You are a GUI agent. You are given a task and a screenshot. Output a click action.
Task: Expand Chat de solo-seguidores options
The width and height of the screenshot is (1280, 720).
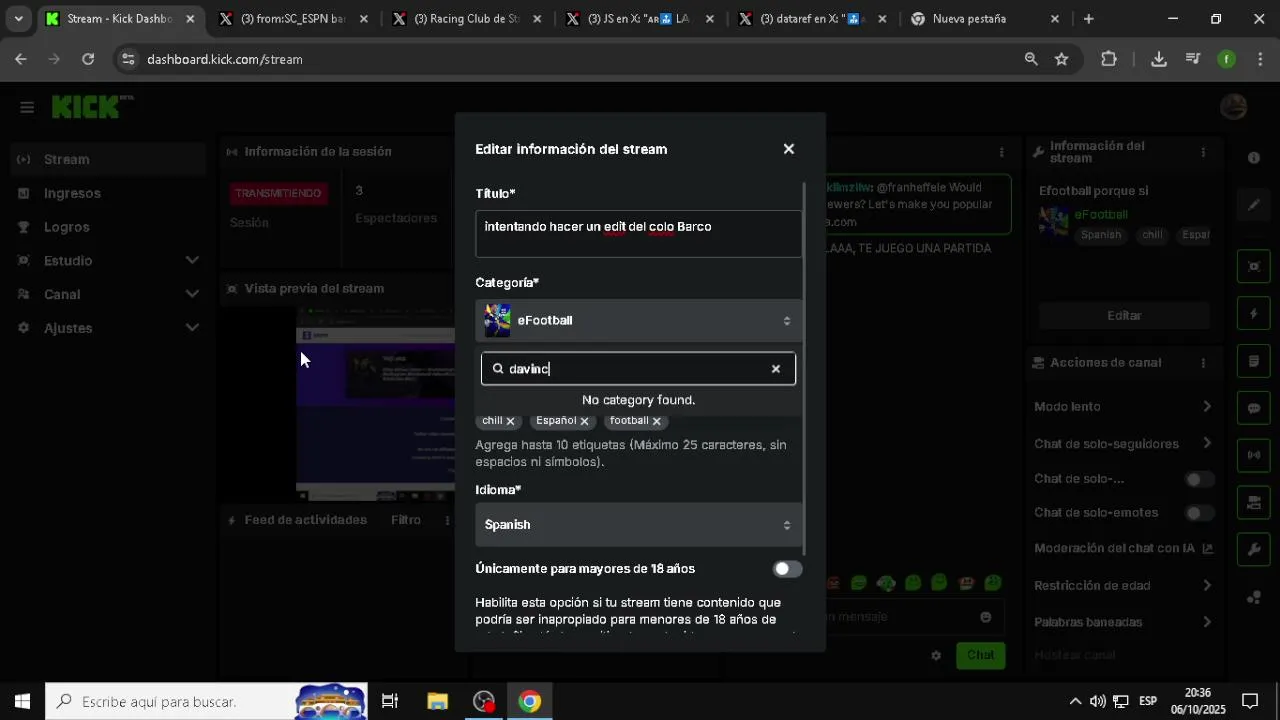1207,443
